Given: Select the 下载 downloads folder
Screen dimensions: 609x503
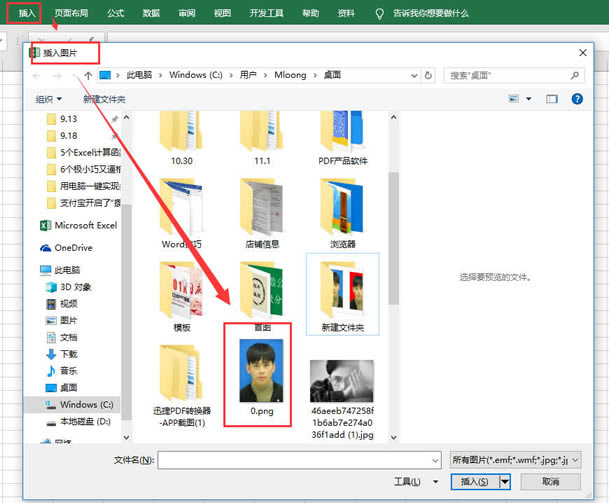Looking at the screenshot, I should coord(68,354).
